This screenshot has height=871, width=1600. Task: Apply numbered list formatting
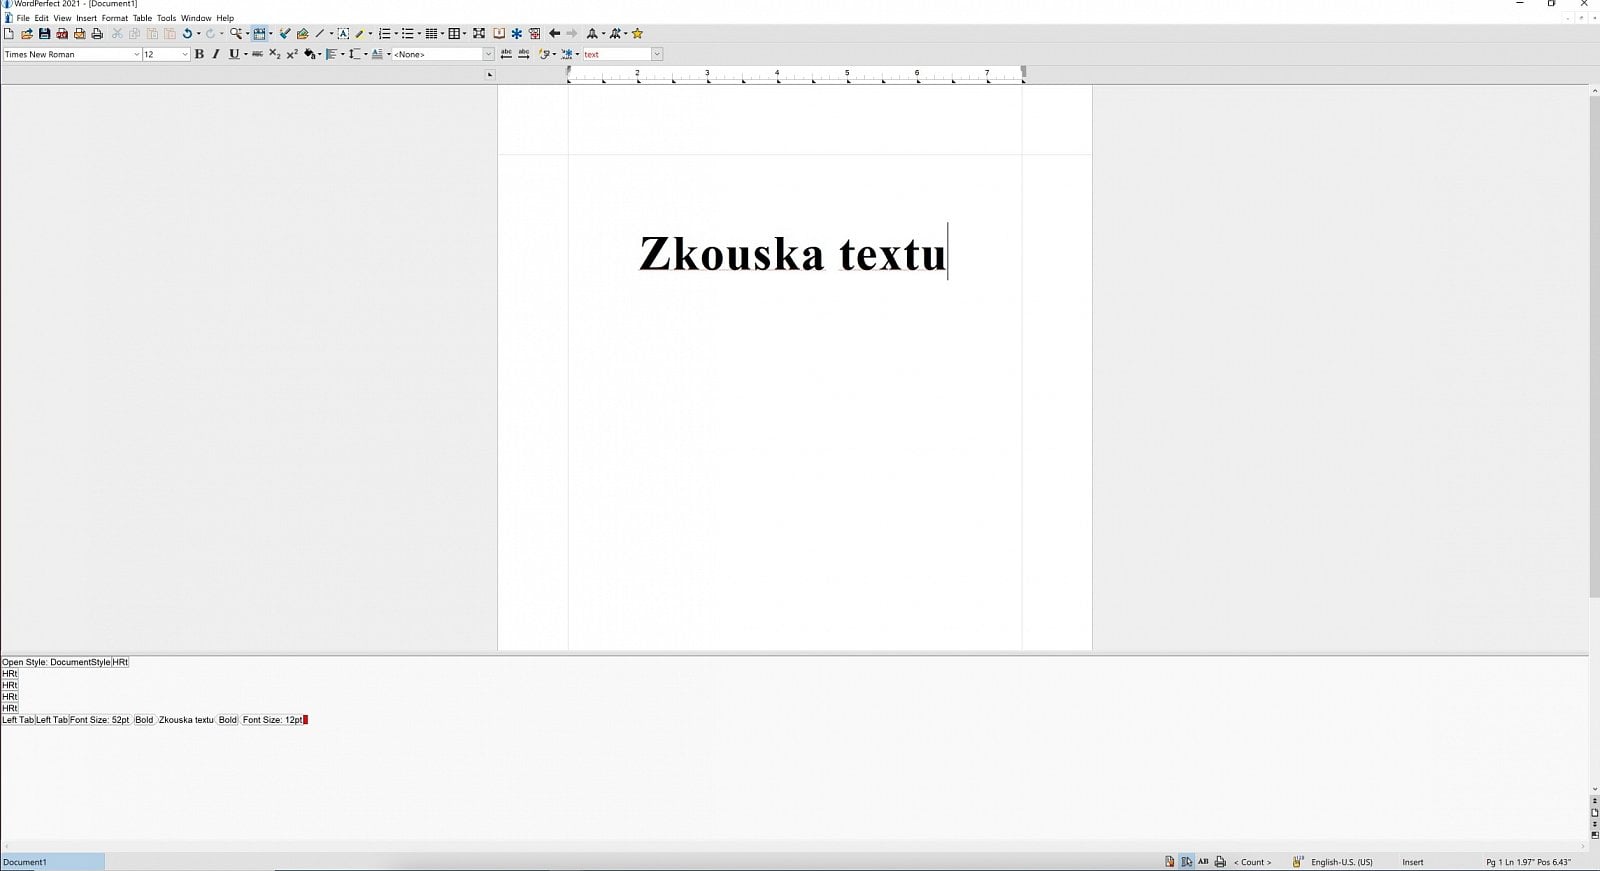384,33
